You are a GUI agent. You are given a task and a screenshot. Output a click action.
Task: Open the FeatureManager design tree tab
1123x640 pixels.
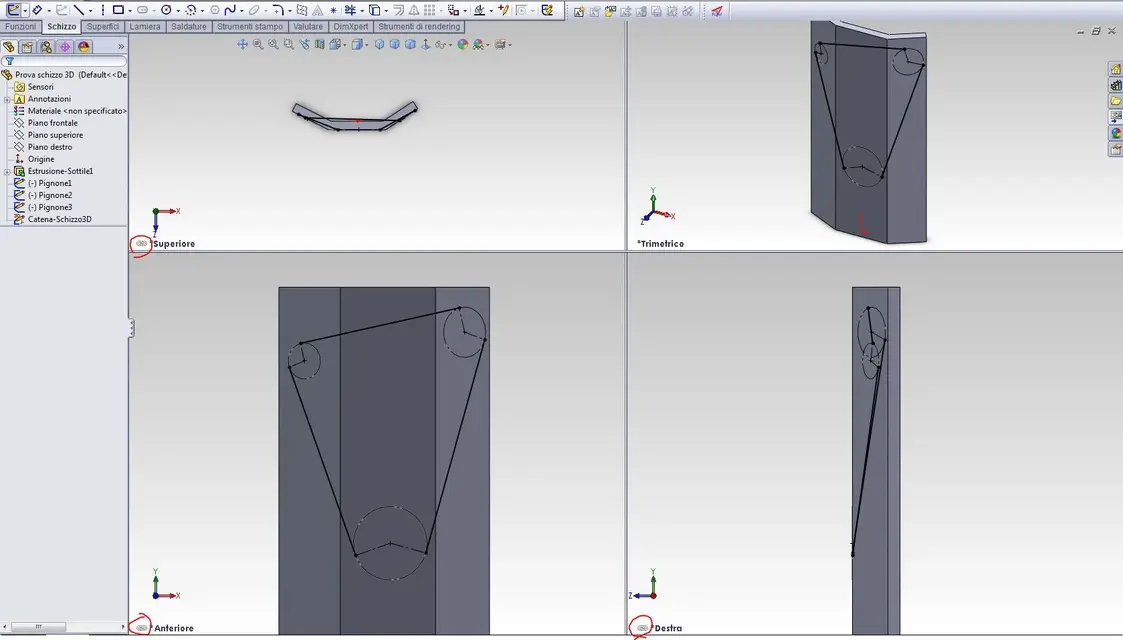[9, 47]
